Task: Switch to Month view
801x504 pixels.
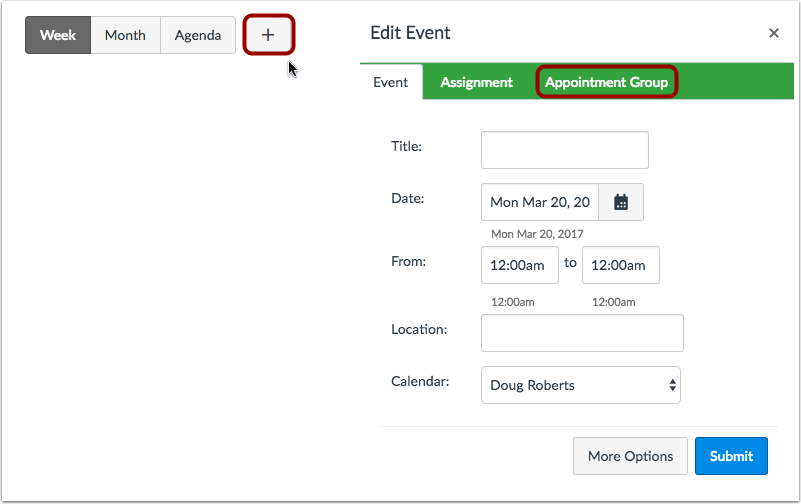Action: click(x=125, y=35)
